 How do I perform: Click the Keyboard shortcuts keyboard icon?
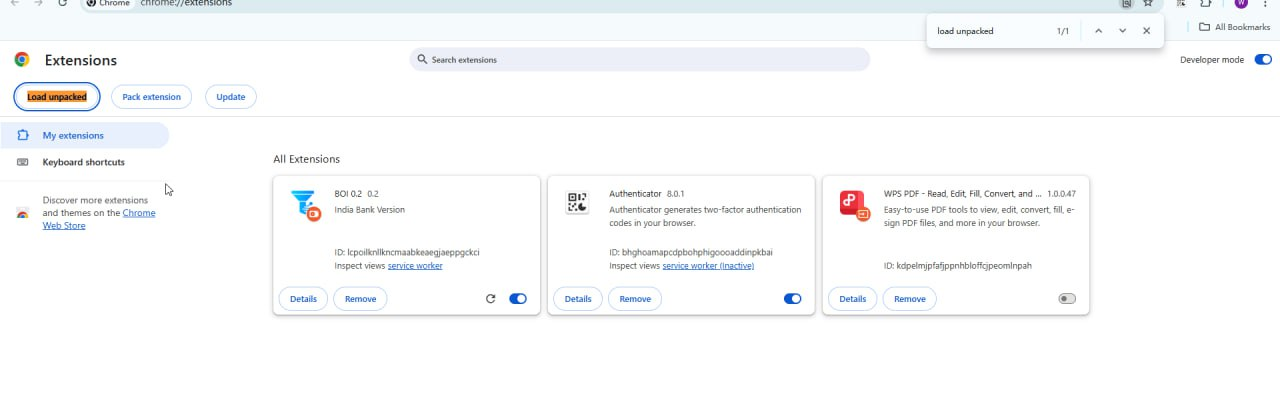pyautogui.click(x=23, y=162)
